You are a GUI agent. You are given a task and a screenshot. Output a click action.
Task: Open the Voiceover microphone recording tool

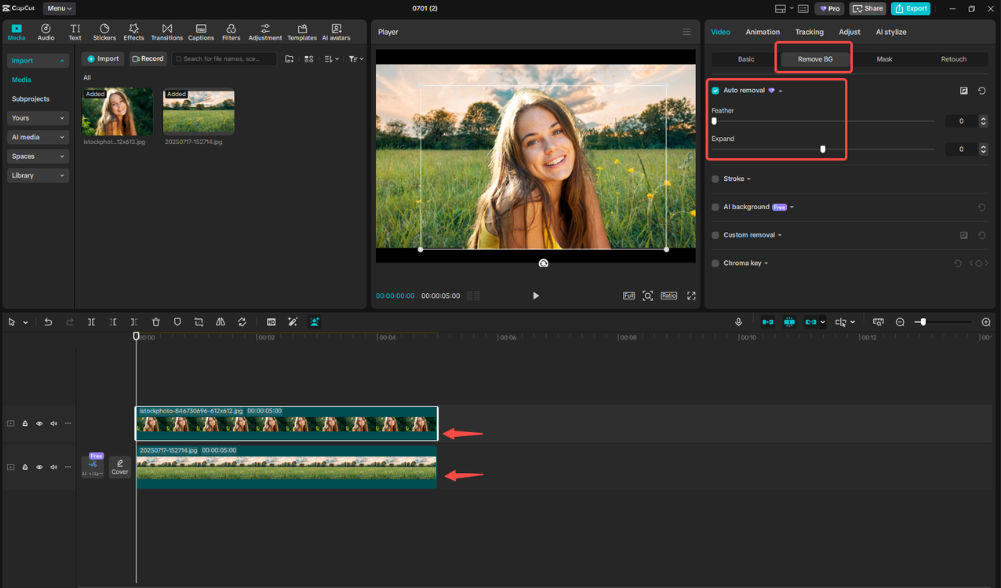pyautogui.click(x=738, y=322)
